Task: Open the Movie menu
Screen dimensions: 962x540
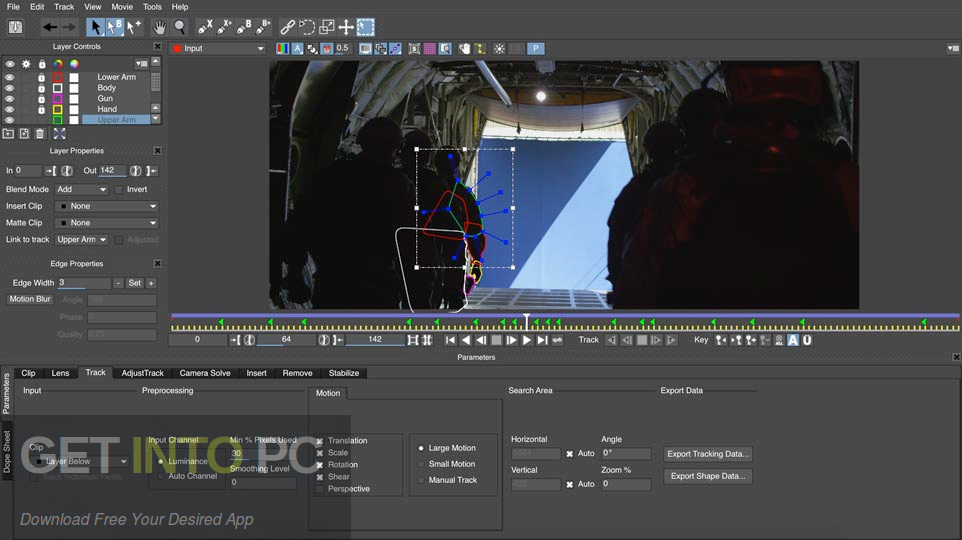Action: (122, 7)
